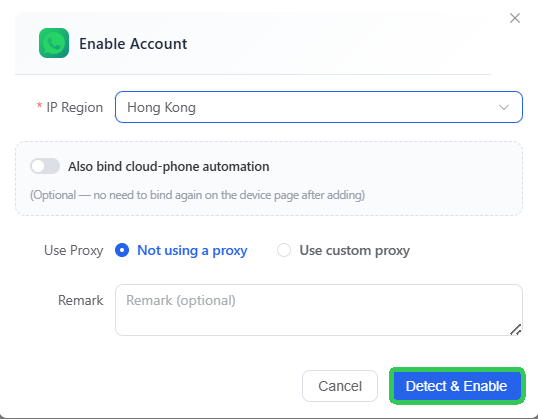
Task: Click the Not using a proxy label text
Action: click(x=192, y=251)
